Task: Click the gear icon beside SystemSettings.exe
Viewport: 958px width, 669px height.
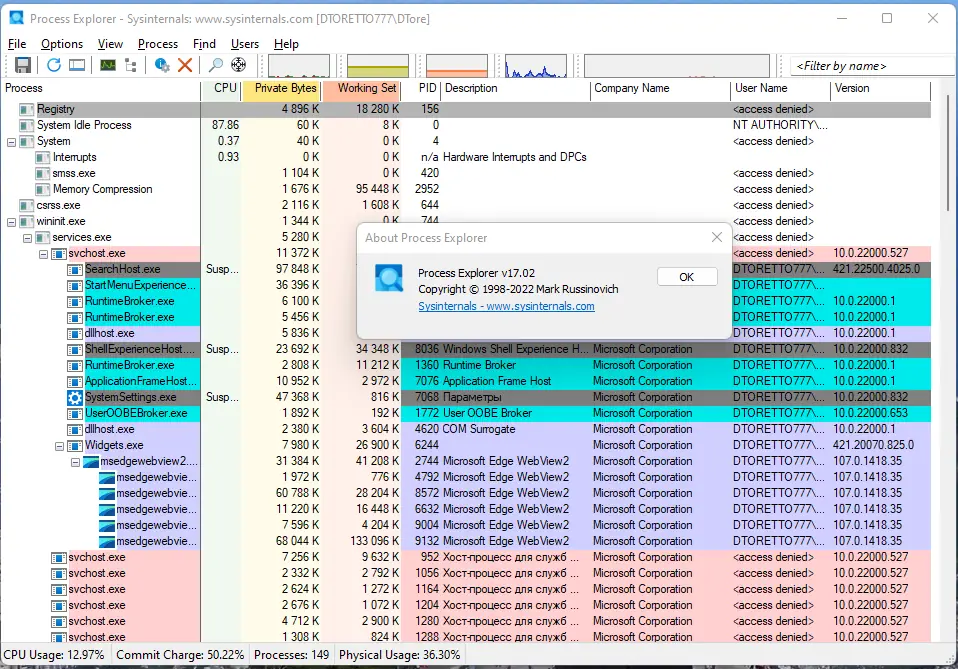Action: click(x=75, y=398)
